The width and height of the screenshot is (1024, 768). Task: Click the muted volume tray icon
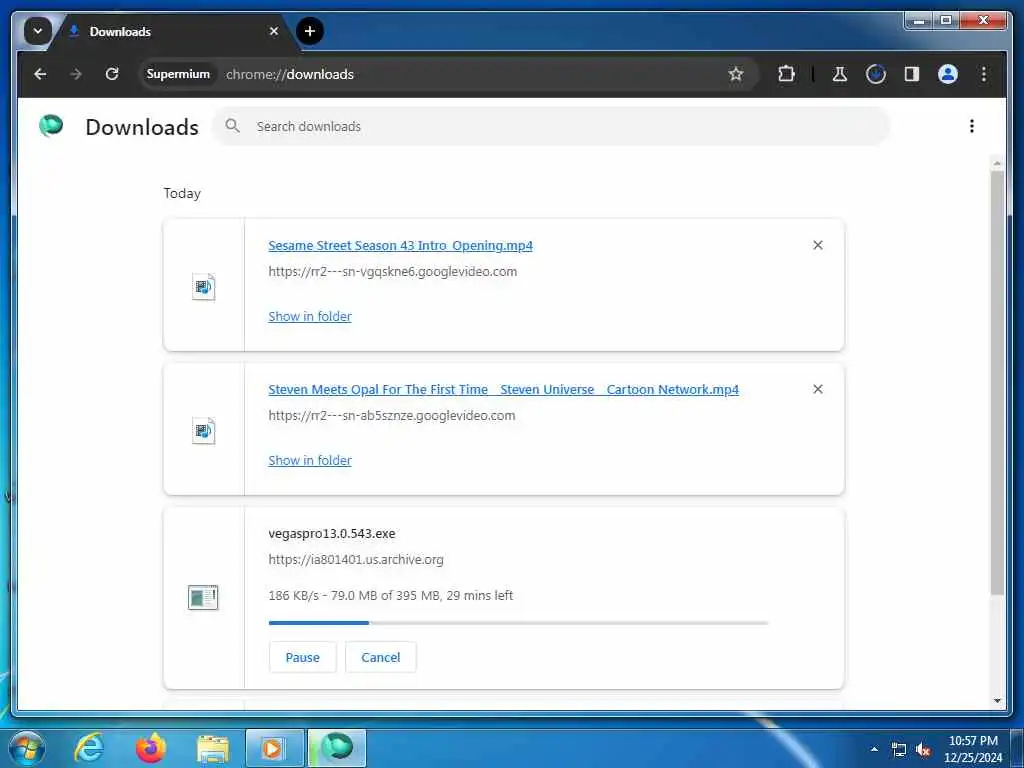[923, 750]
